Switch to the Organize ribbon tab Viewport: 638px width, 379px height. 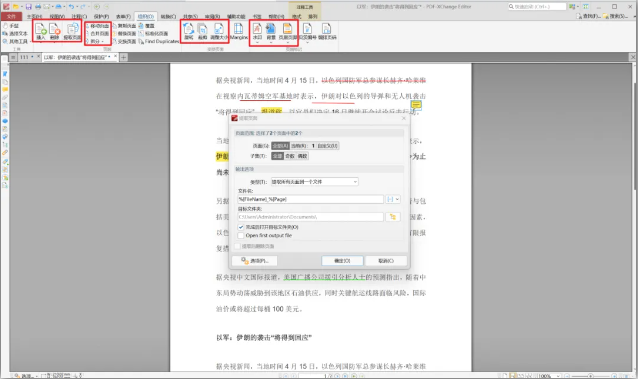click(145, 16)
